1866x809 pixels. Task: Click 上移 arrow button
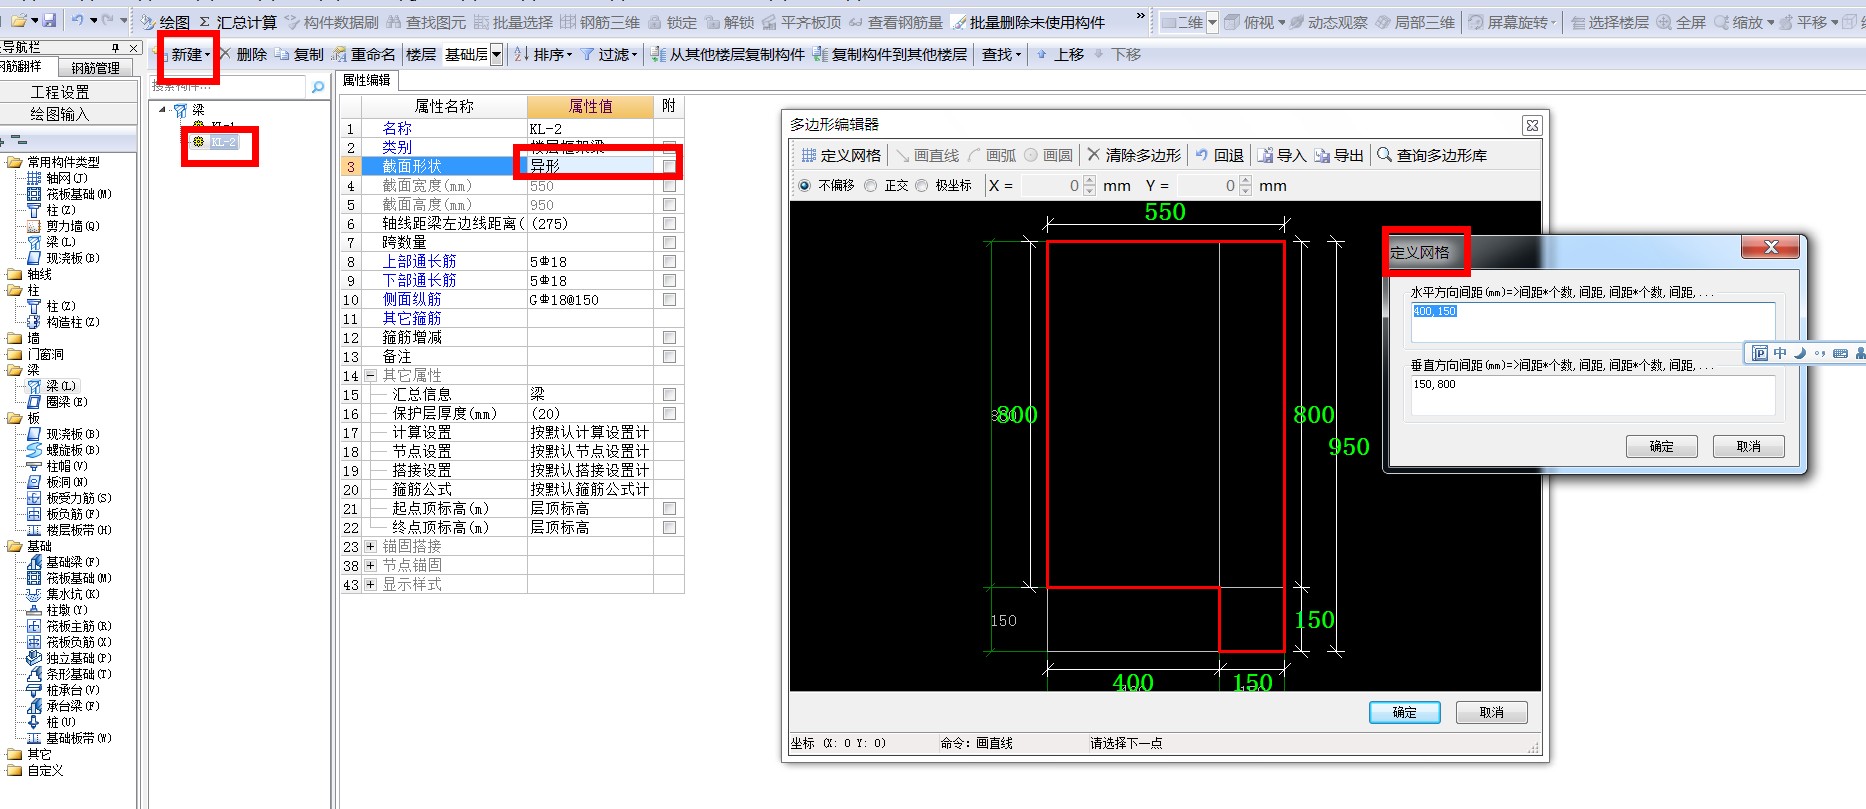tap(1060, 54)
